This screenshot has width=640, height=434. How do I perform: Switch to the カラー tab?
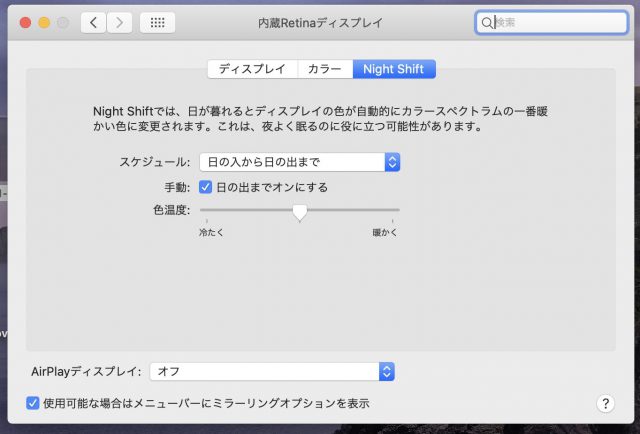[x=325, y=69]
